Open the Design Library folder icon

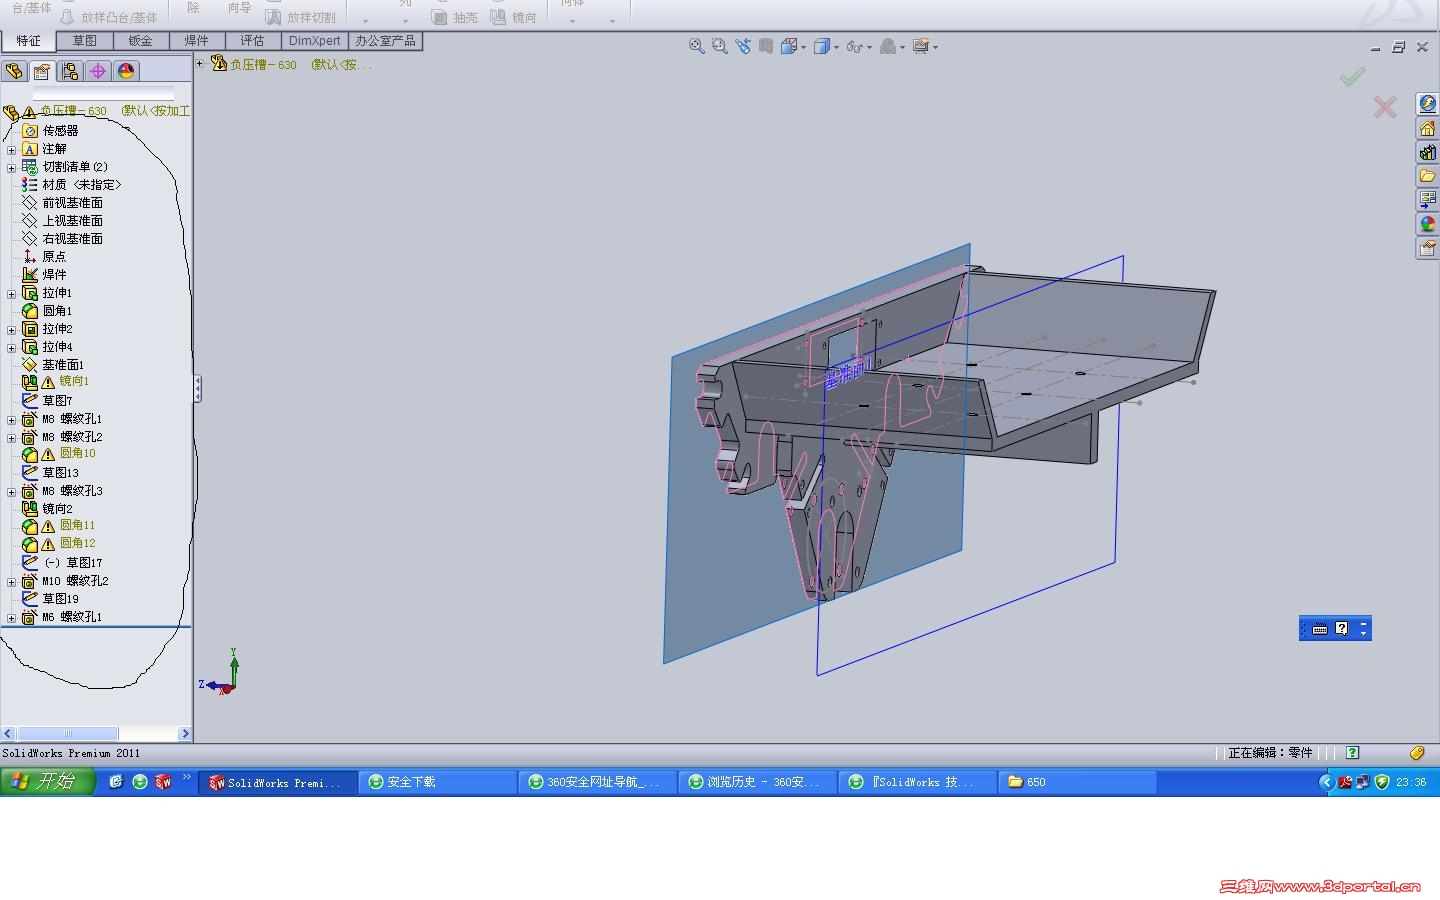(1427, 176)
